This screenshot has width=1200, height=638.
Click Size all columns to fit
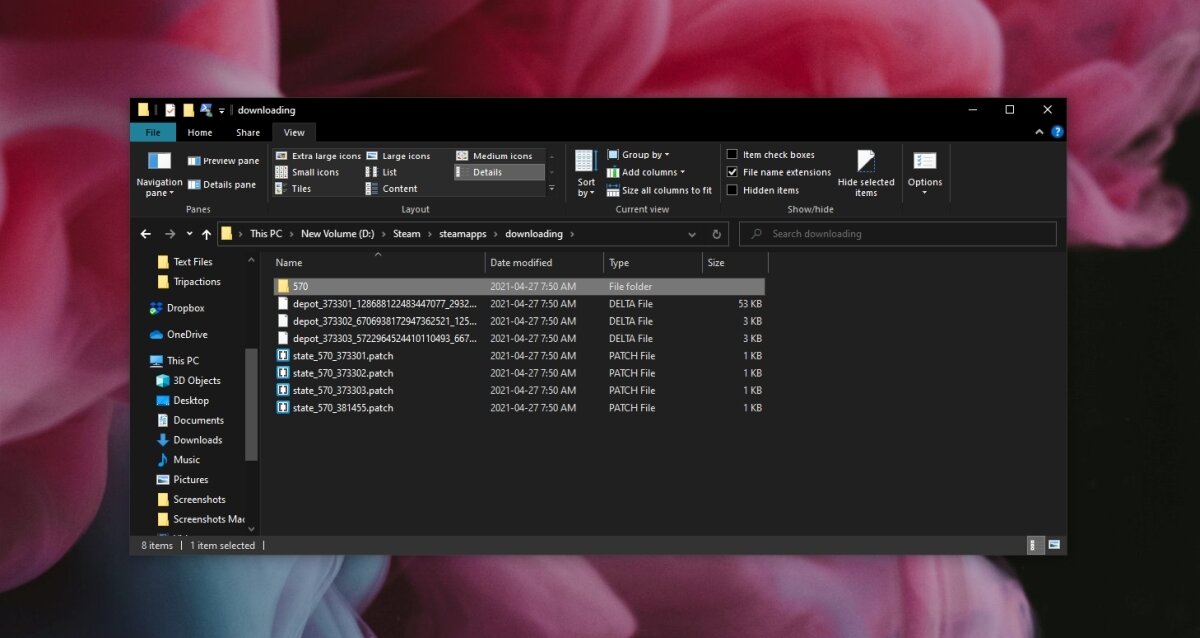(660, 190)
